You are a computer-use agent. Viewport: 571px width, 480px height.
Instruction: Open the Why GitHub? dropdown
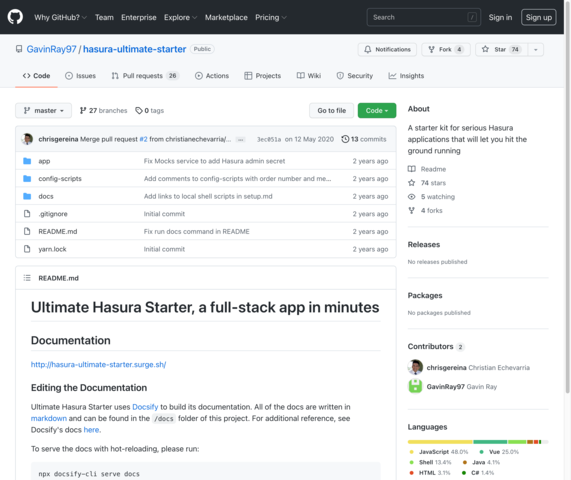click(x=60, y=17)
